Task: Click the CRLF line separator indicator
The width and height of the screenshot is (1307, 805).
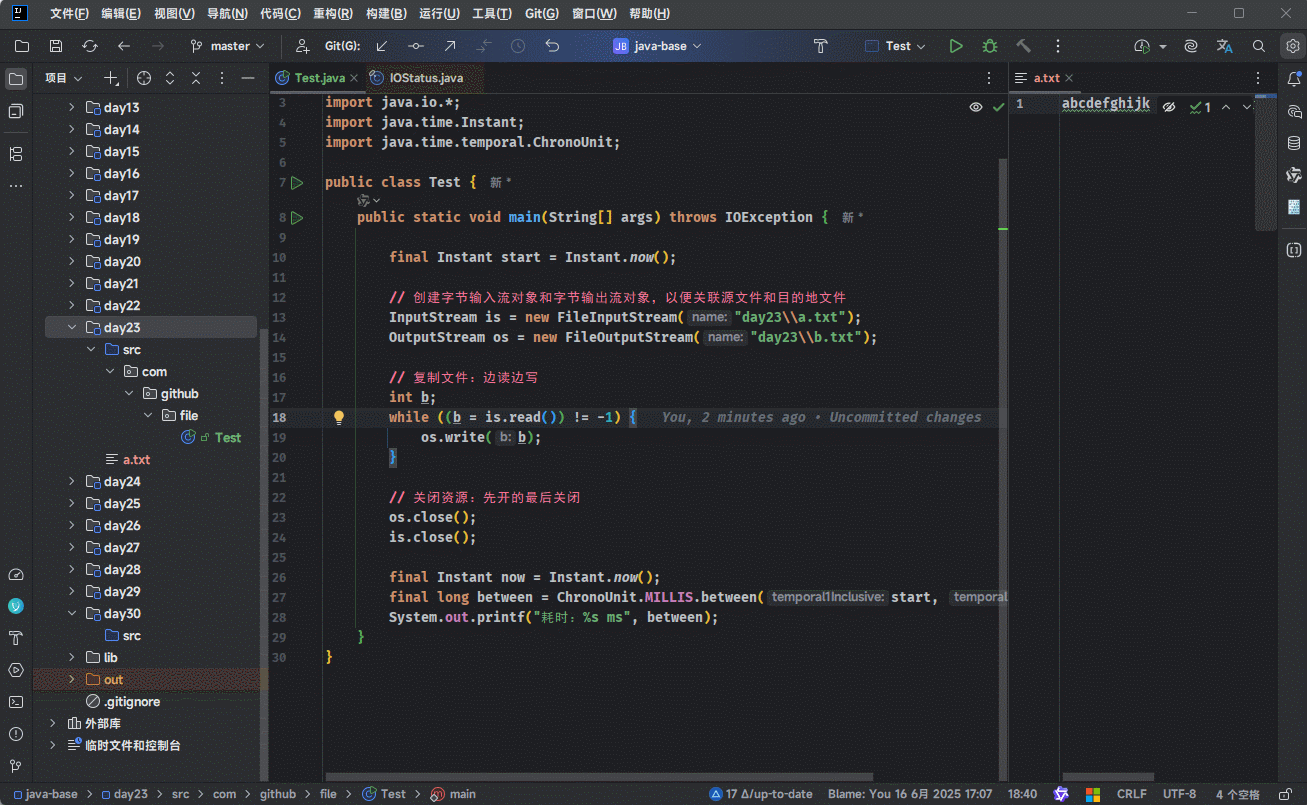Action: (x=1131, y=794)
